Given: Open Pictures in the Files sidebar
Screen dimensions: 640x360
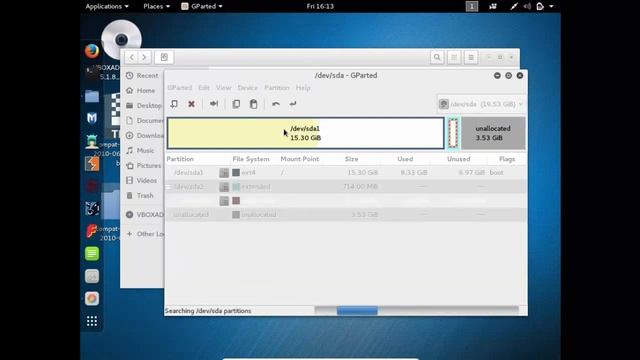Looking at the screenshot, I should [x=142, y=166].
